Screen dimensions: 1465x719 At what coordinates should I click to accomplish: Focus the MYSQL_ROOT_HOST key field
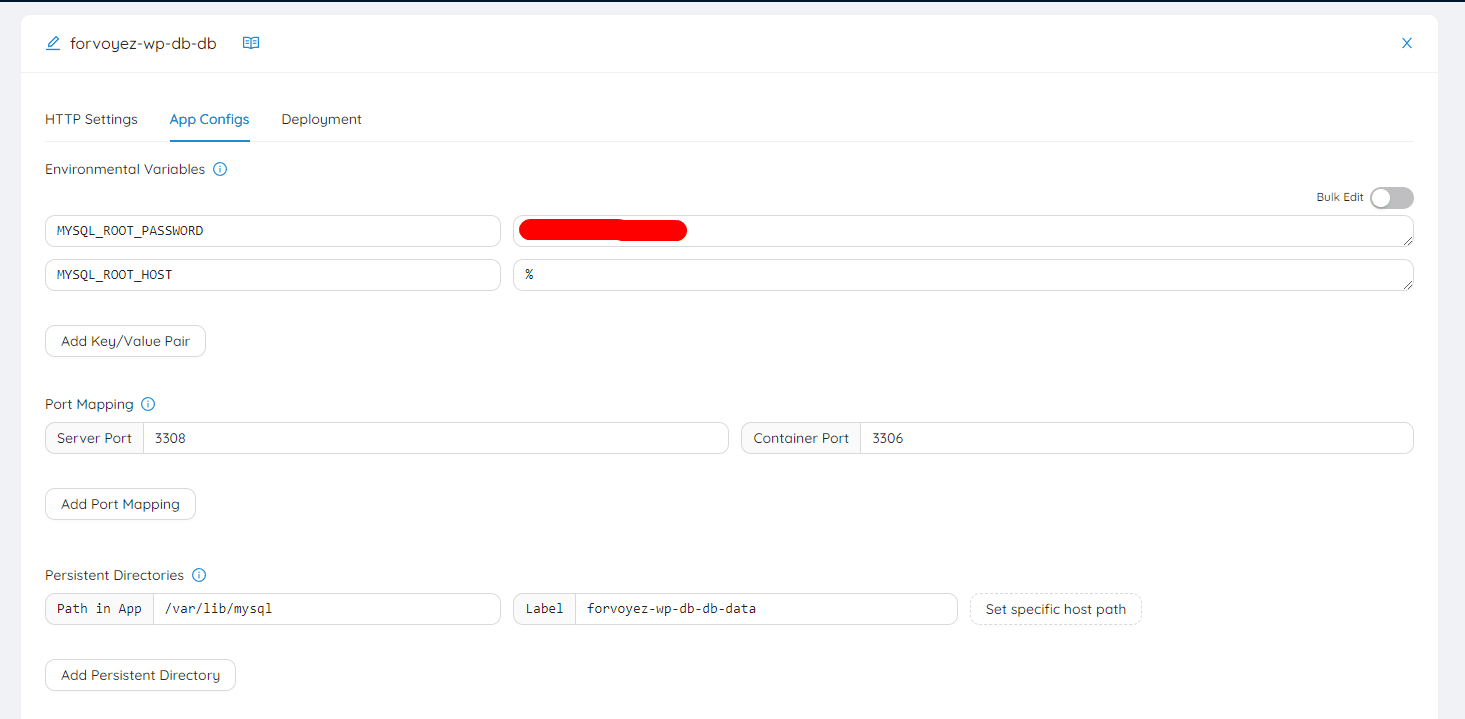tap(273, 275)
